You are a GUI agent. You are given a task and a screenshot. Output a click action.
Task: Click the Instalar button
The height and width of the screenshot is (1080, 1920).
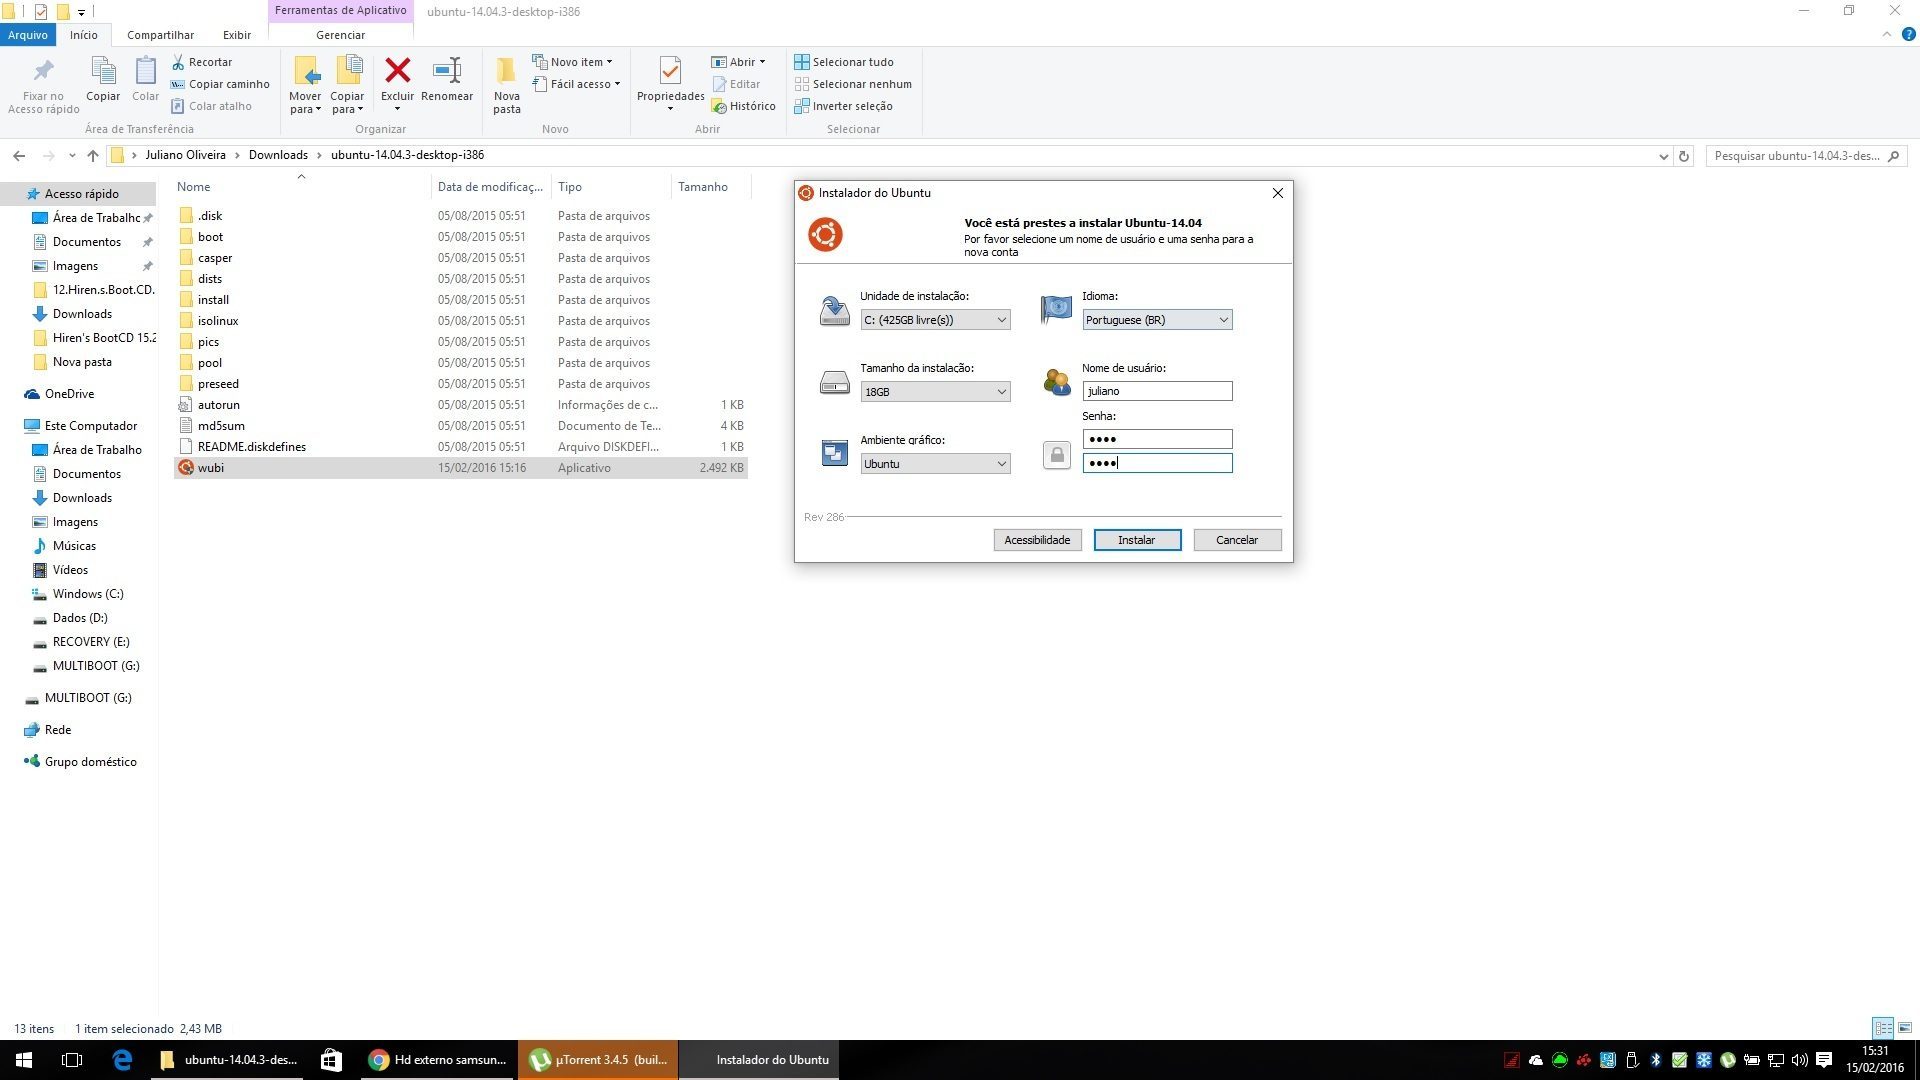(1137, 540)
